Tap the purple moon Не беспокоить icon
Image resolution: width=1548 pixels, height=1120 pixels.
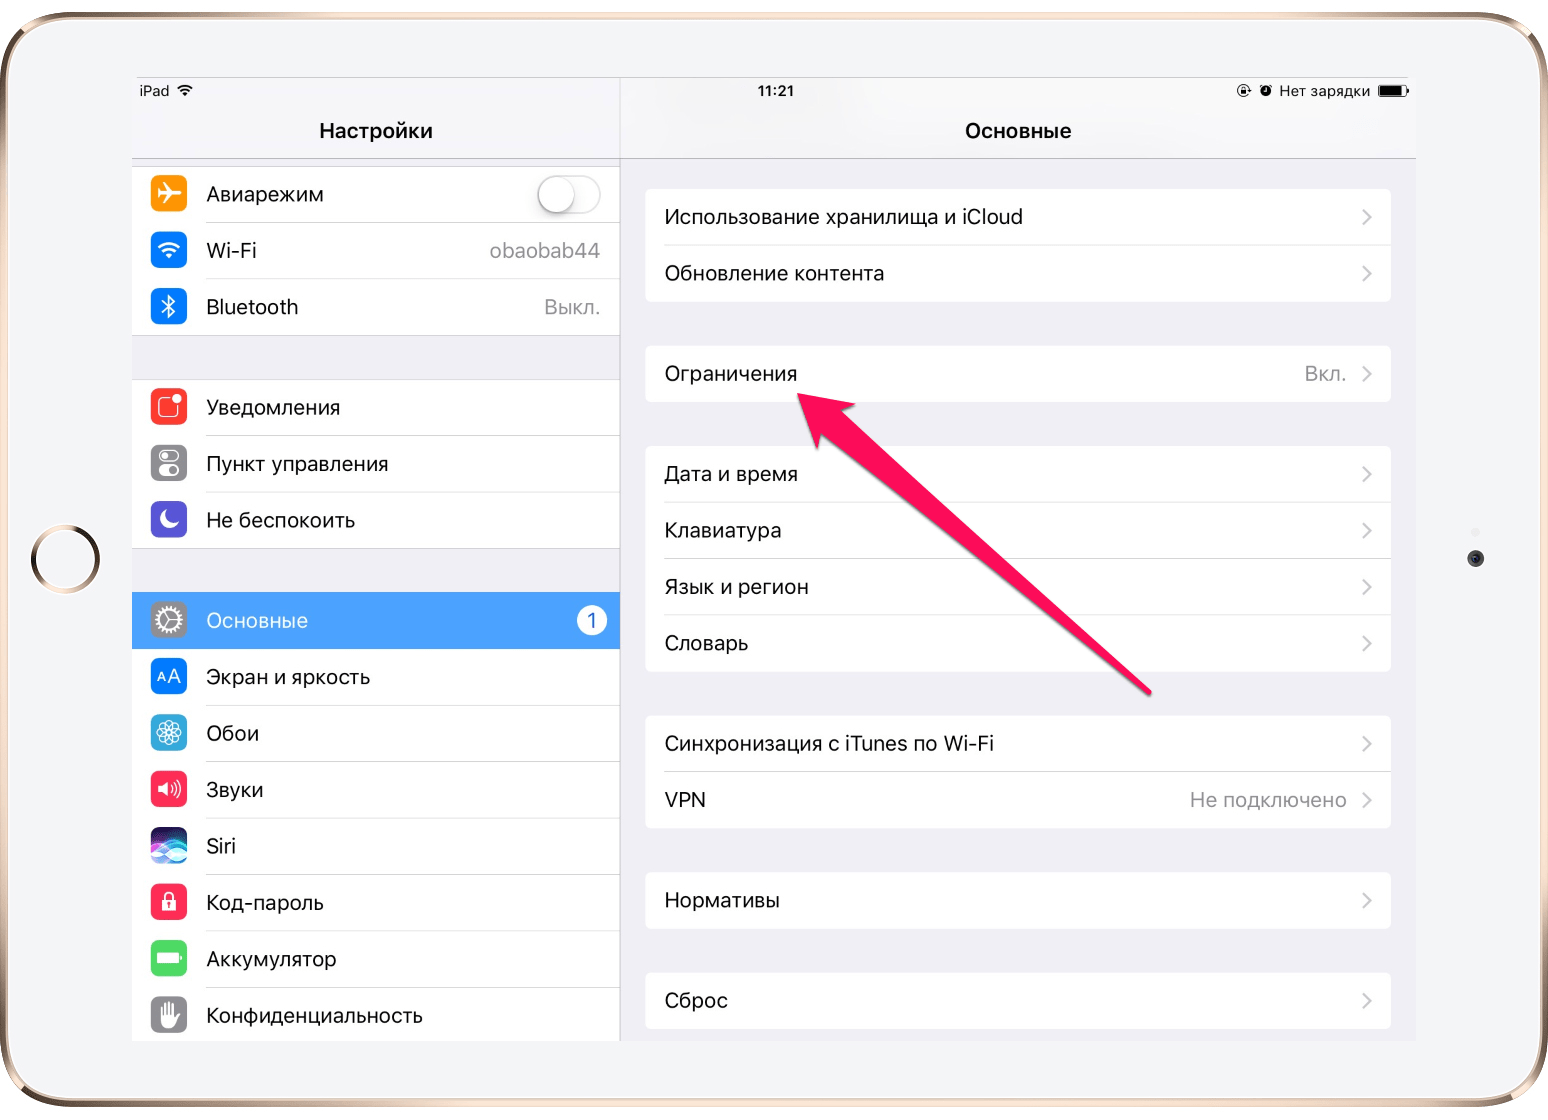[169, 519]
